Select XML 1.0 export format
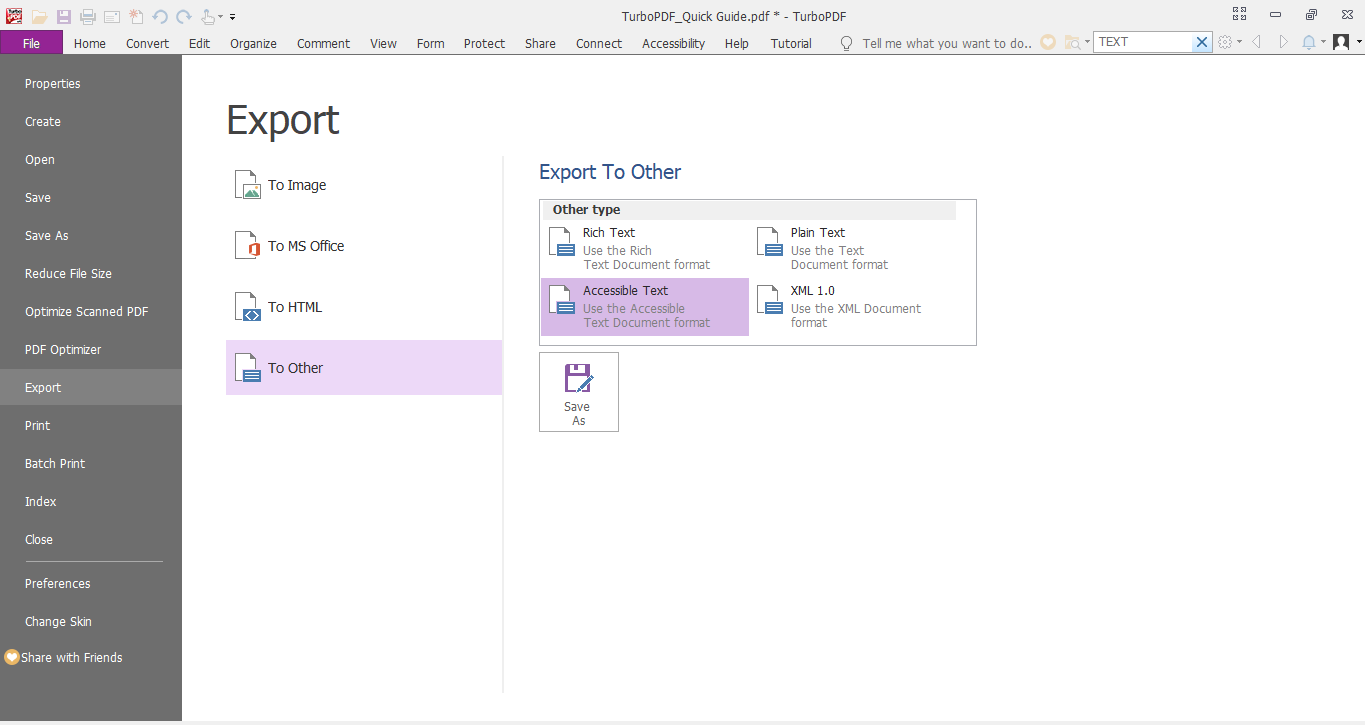This screenshot has width=1365, height=725. [x=852, y=307]
